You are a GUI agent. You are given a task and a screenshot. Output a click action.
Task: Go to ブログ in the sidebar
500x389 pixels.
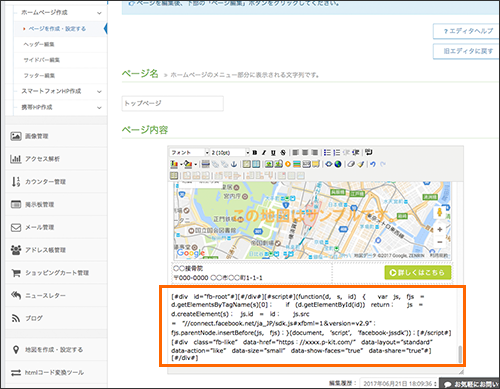56,318
